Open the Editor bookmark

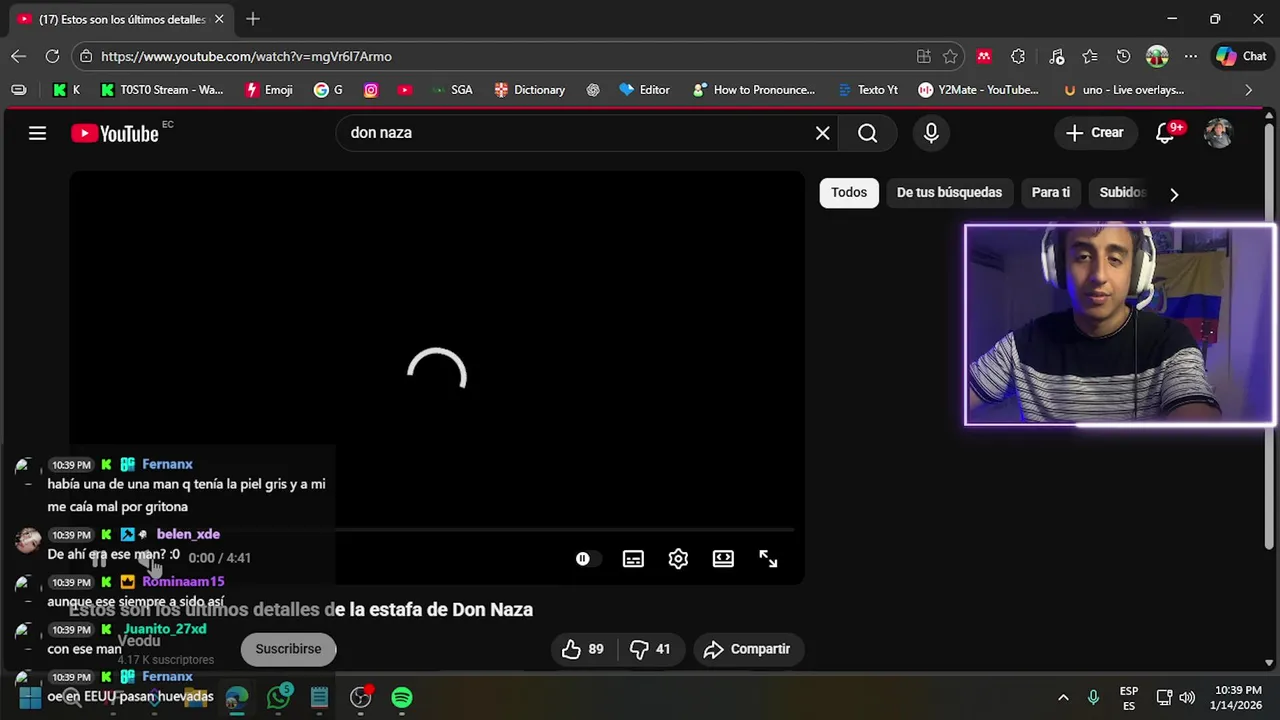coord(645,90)
